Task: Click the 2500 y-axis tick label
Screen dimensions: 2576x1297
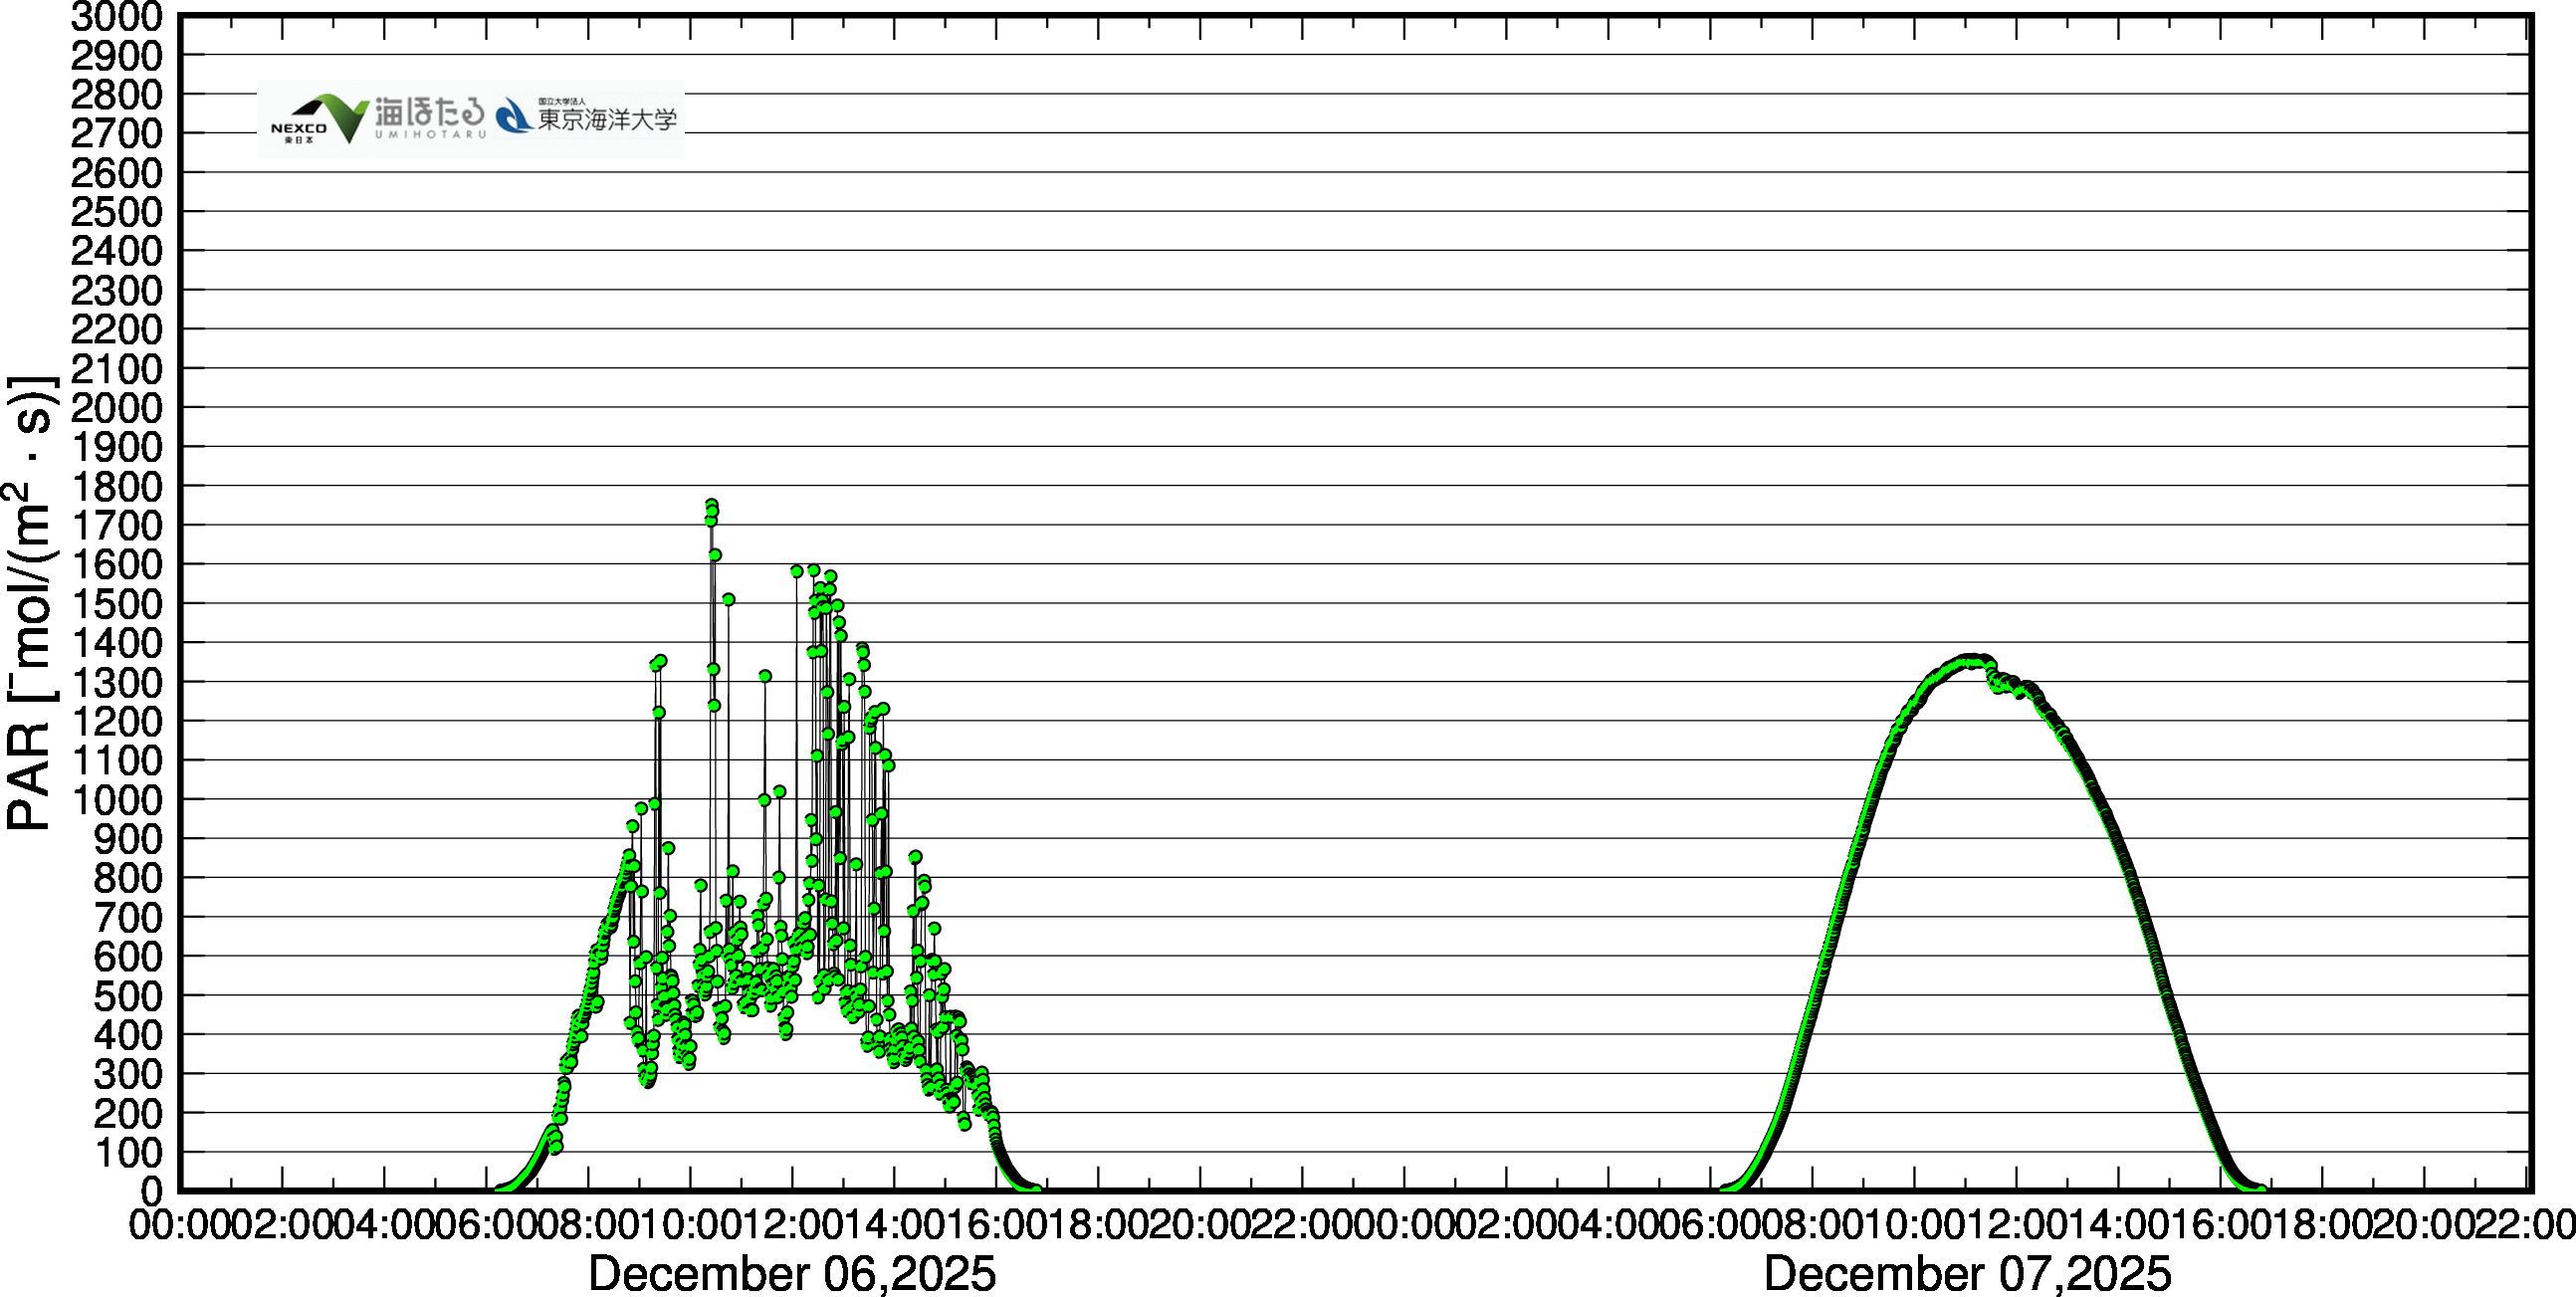Action: [116, 212]
